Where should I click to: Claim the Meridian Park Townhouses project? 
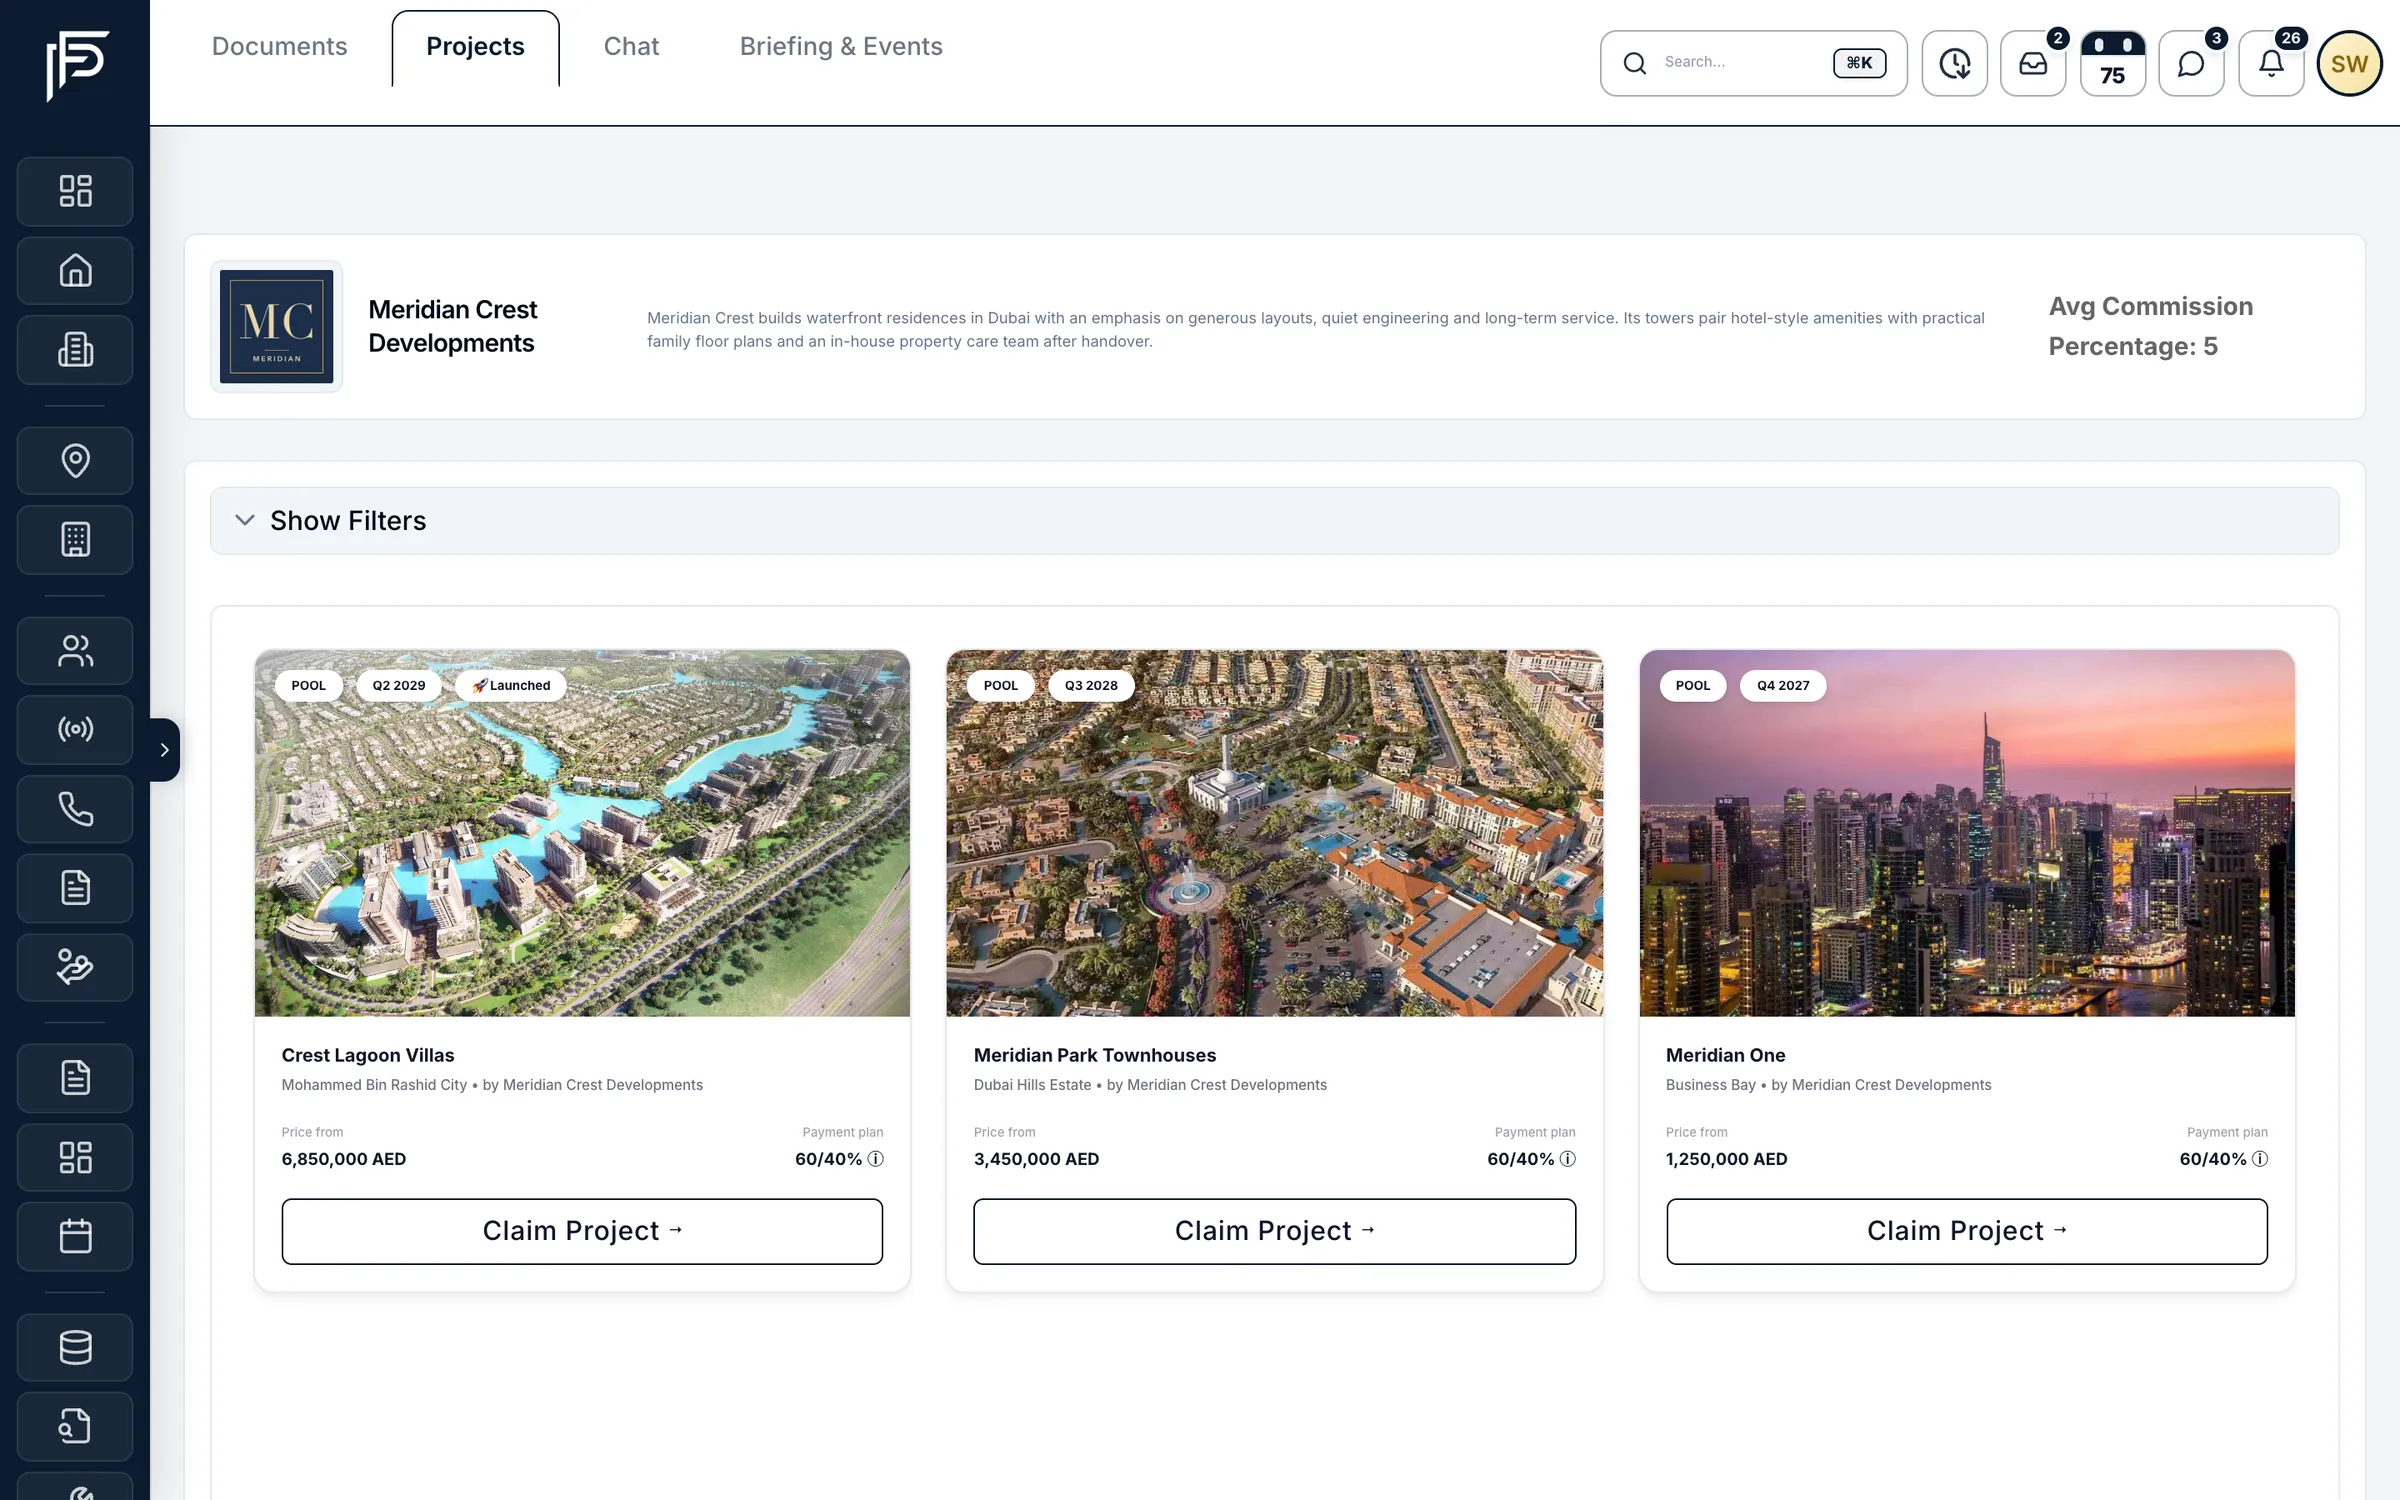1274,1231
